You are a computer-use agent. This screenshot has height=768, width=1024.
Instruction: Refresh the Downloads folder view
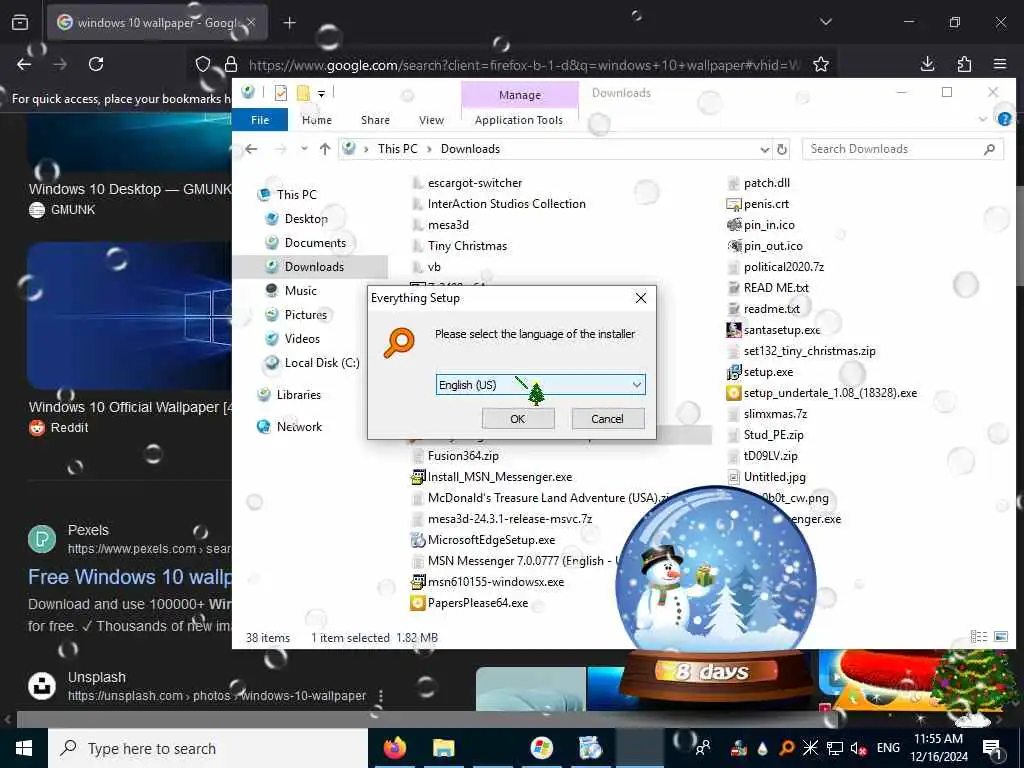[782, 150]
